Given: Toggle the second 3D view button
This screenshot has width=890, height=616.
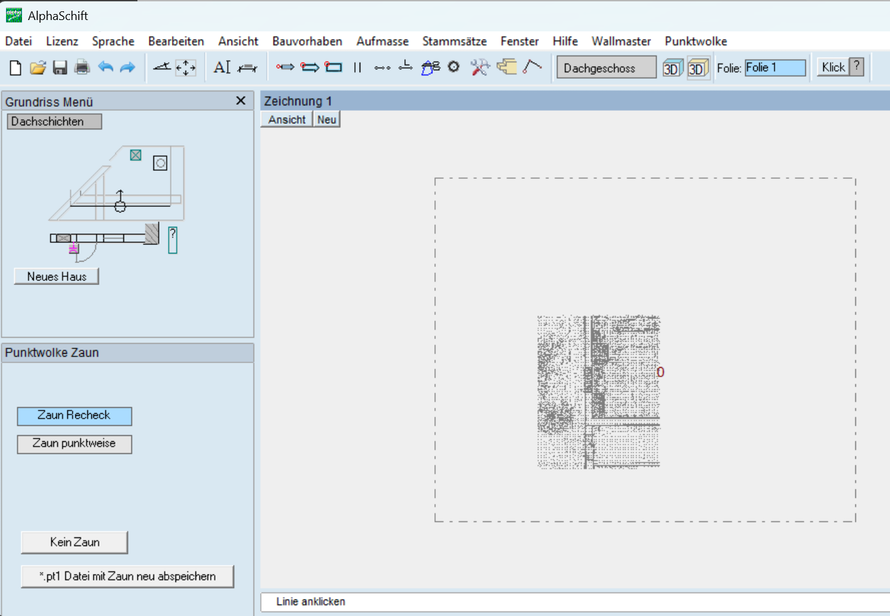Looking at the screenshot, I should (698, 68).
